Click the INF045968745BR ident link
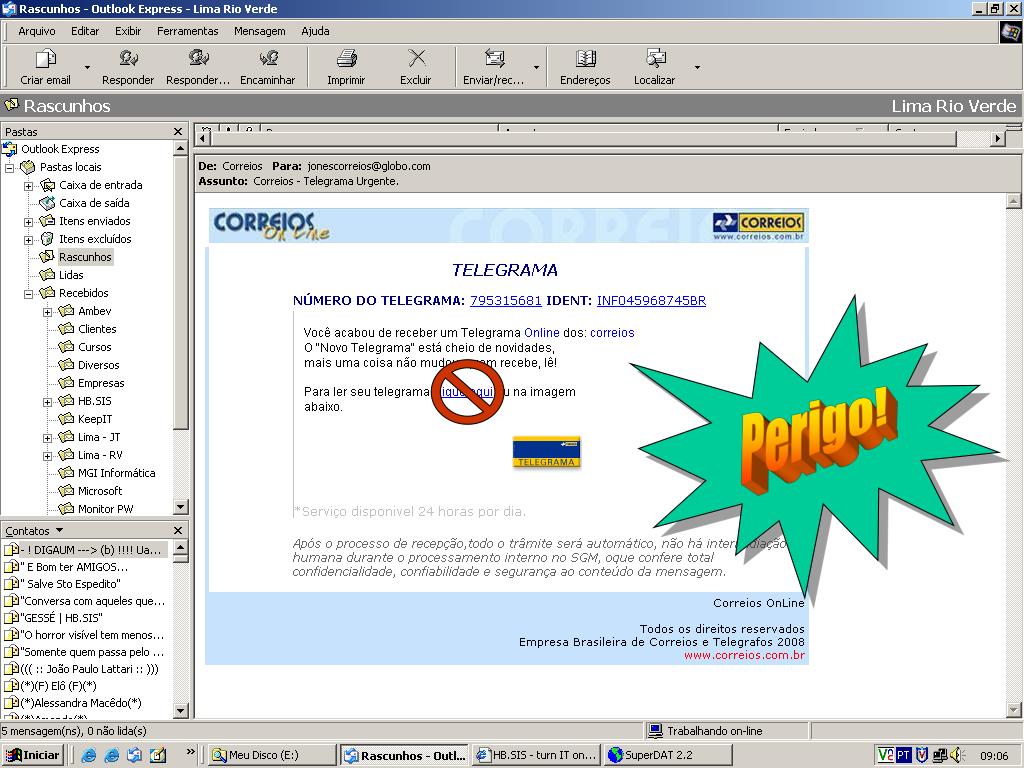 click(651, 300)
